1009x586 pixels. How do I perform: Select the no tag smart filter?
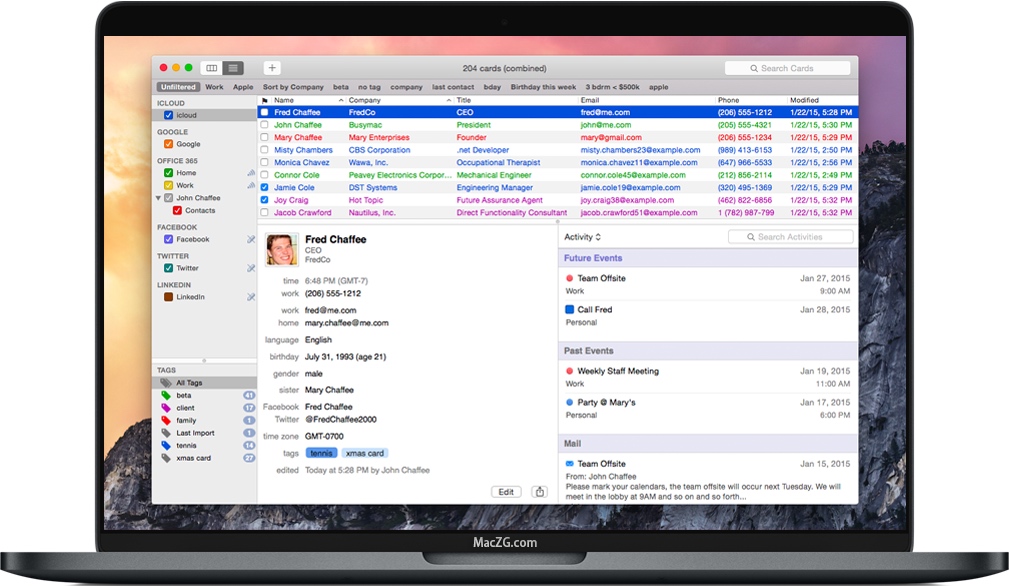coord(369,87)
